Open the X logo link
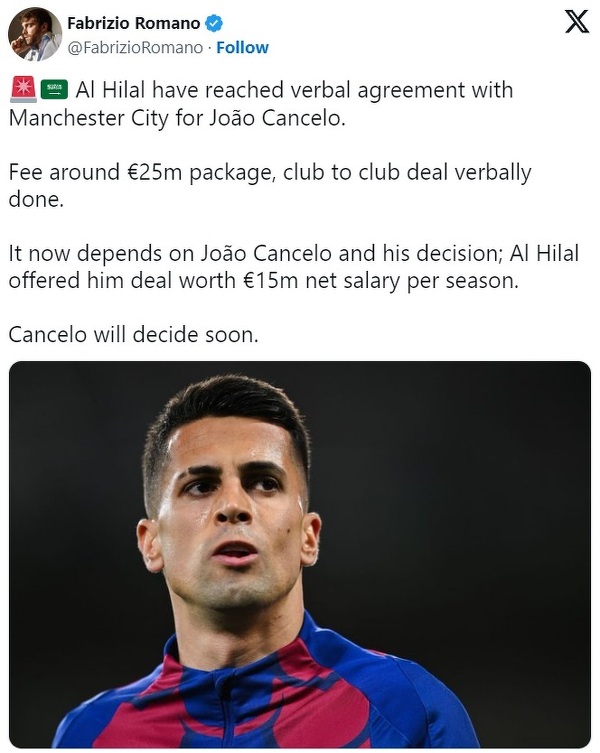 point(577,22)
